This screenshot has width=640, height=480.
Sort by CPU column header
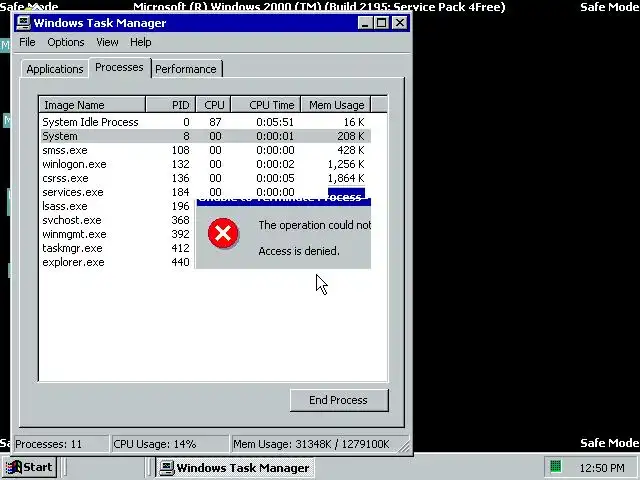point(213,105)
